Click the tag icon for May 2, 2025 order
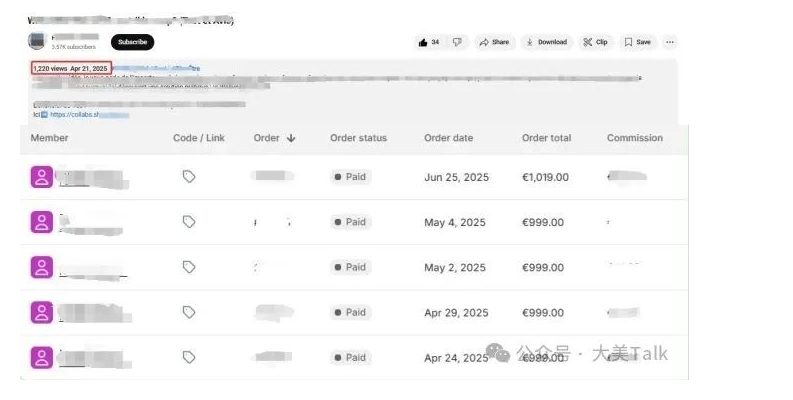Screen dimensions: 793x400 coord(189,267)
